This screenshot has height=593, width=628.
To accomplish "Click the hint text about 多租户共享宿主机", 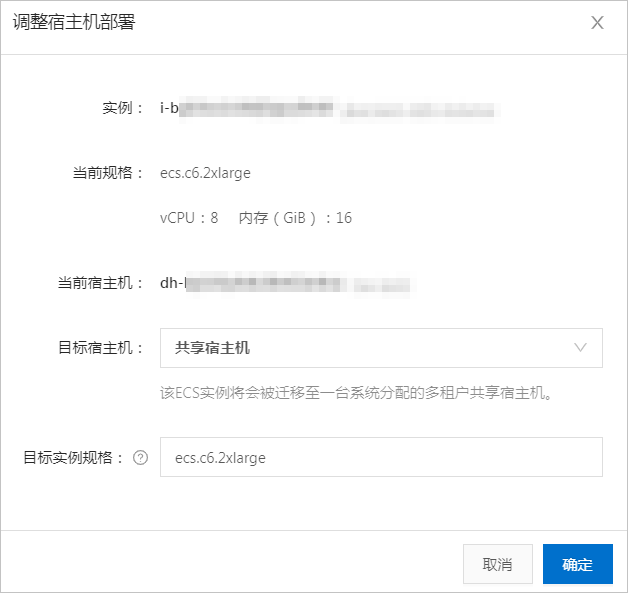I will click(356, 393).
